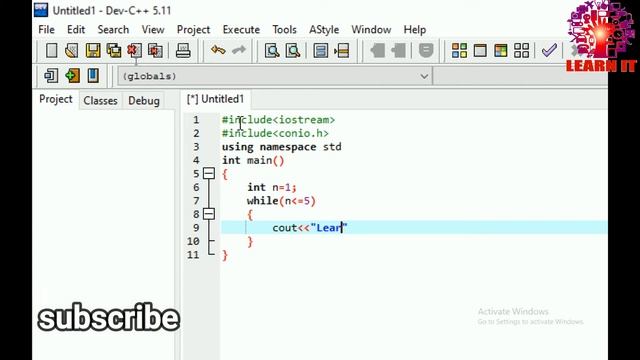Close the current file with red X icon

[134, 51]
